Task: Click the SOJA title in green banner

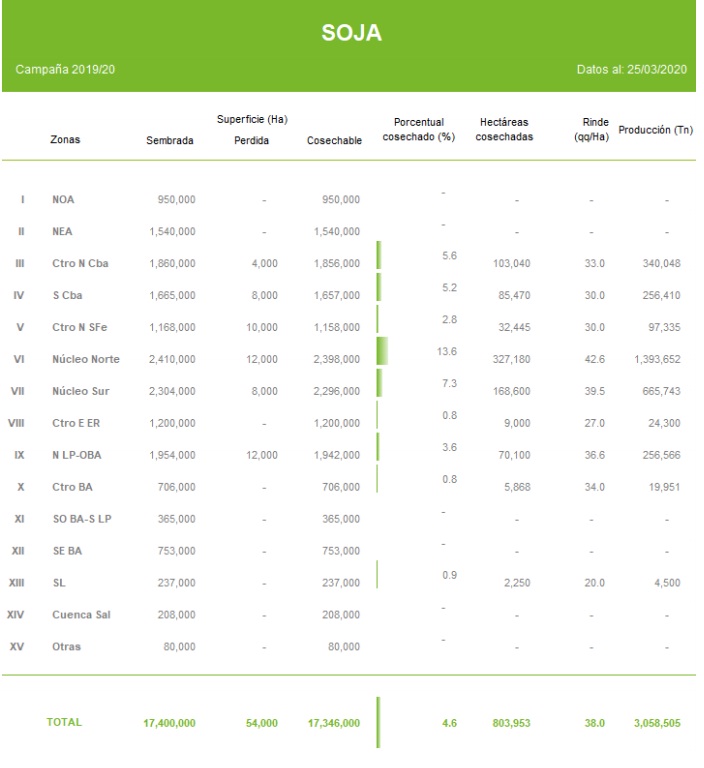Action: pyautogui.click(x=351, y=34)
